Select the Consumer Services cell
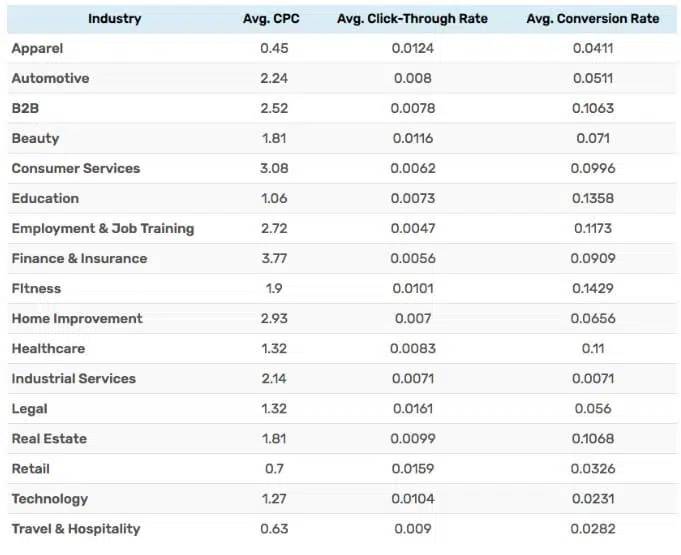This screenshot has height=555, width=681. [76, 169]
